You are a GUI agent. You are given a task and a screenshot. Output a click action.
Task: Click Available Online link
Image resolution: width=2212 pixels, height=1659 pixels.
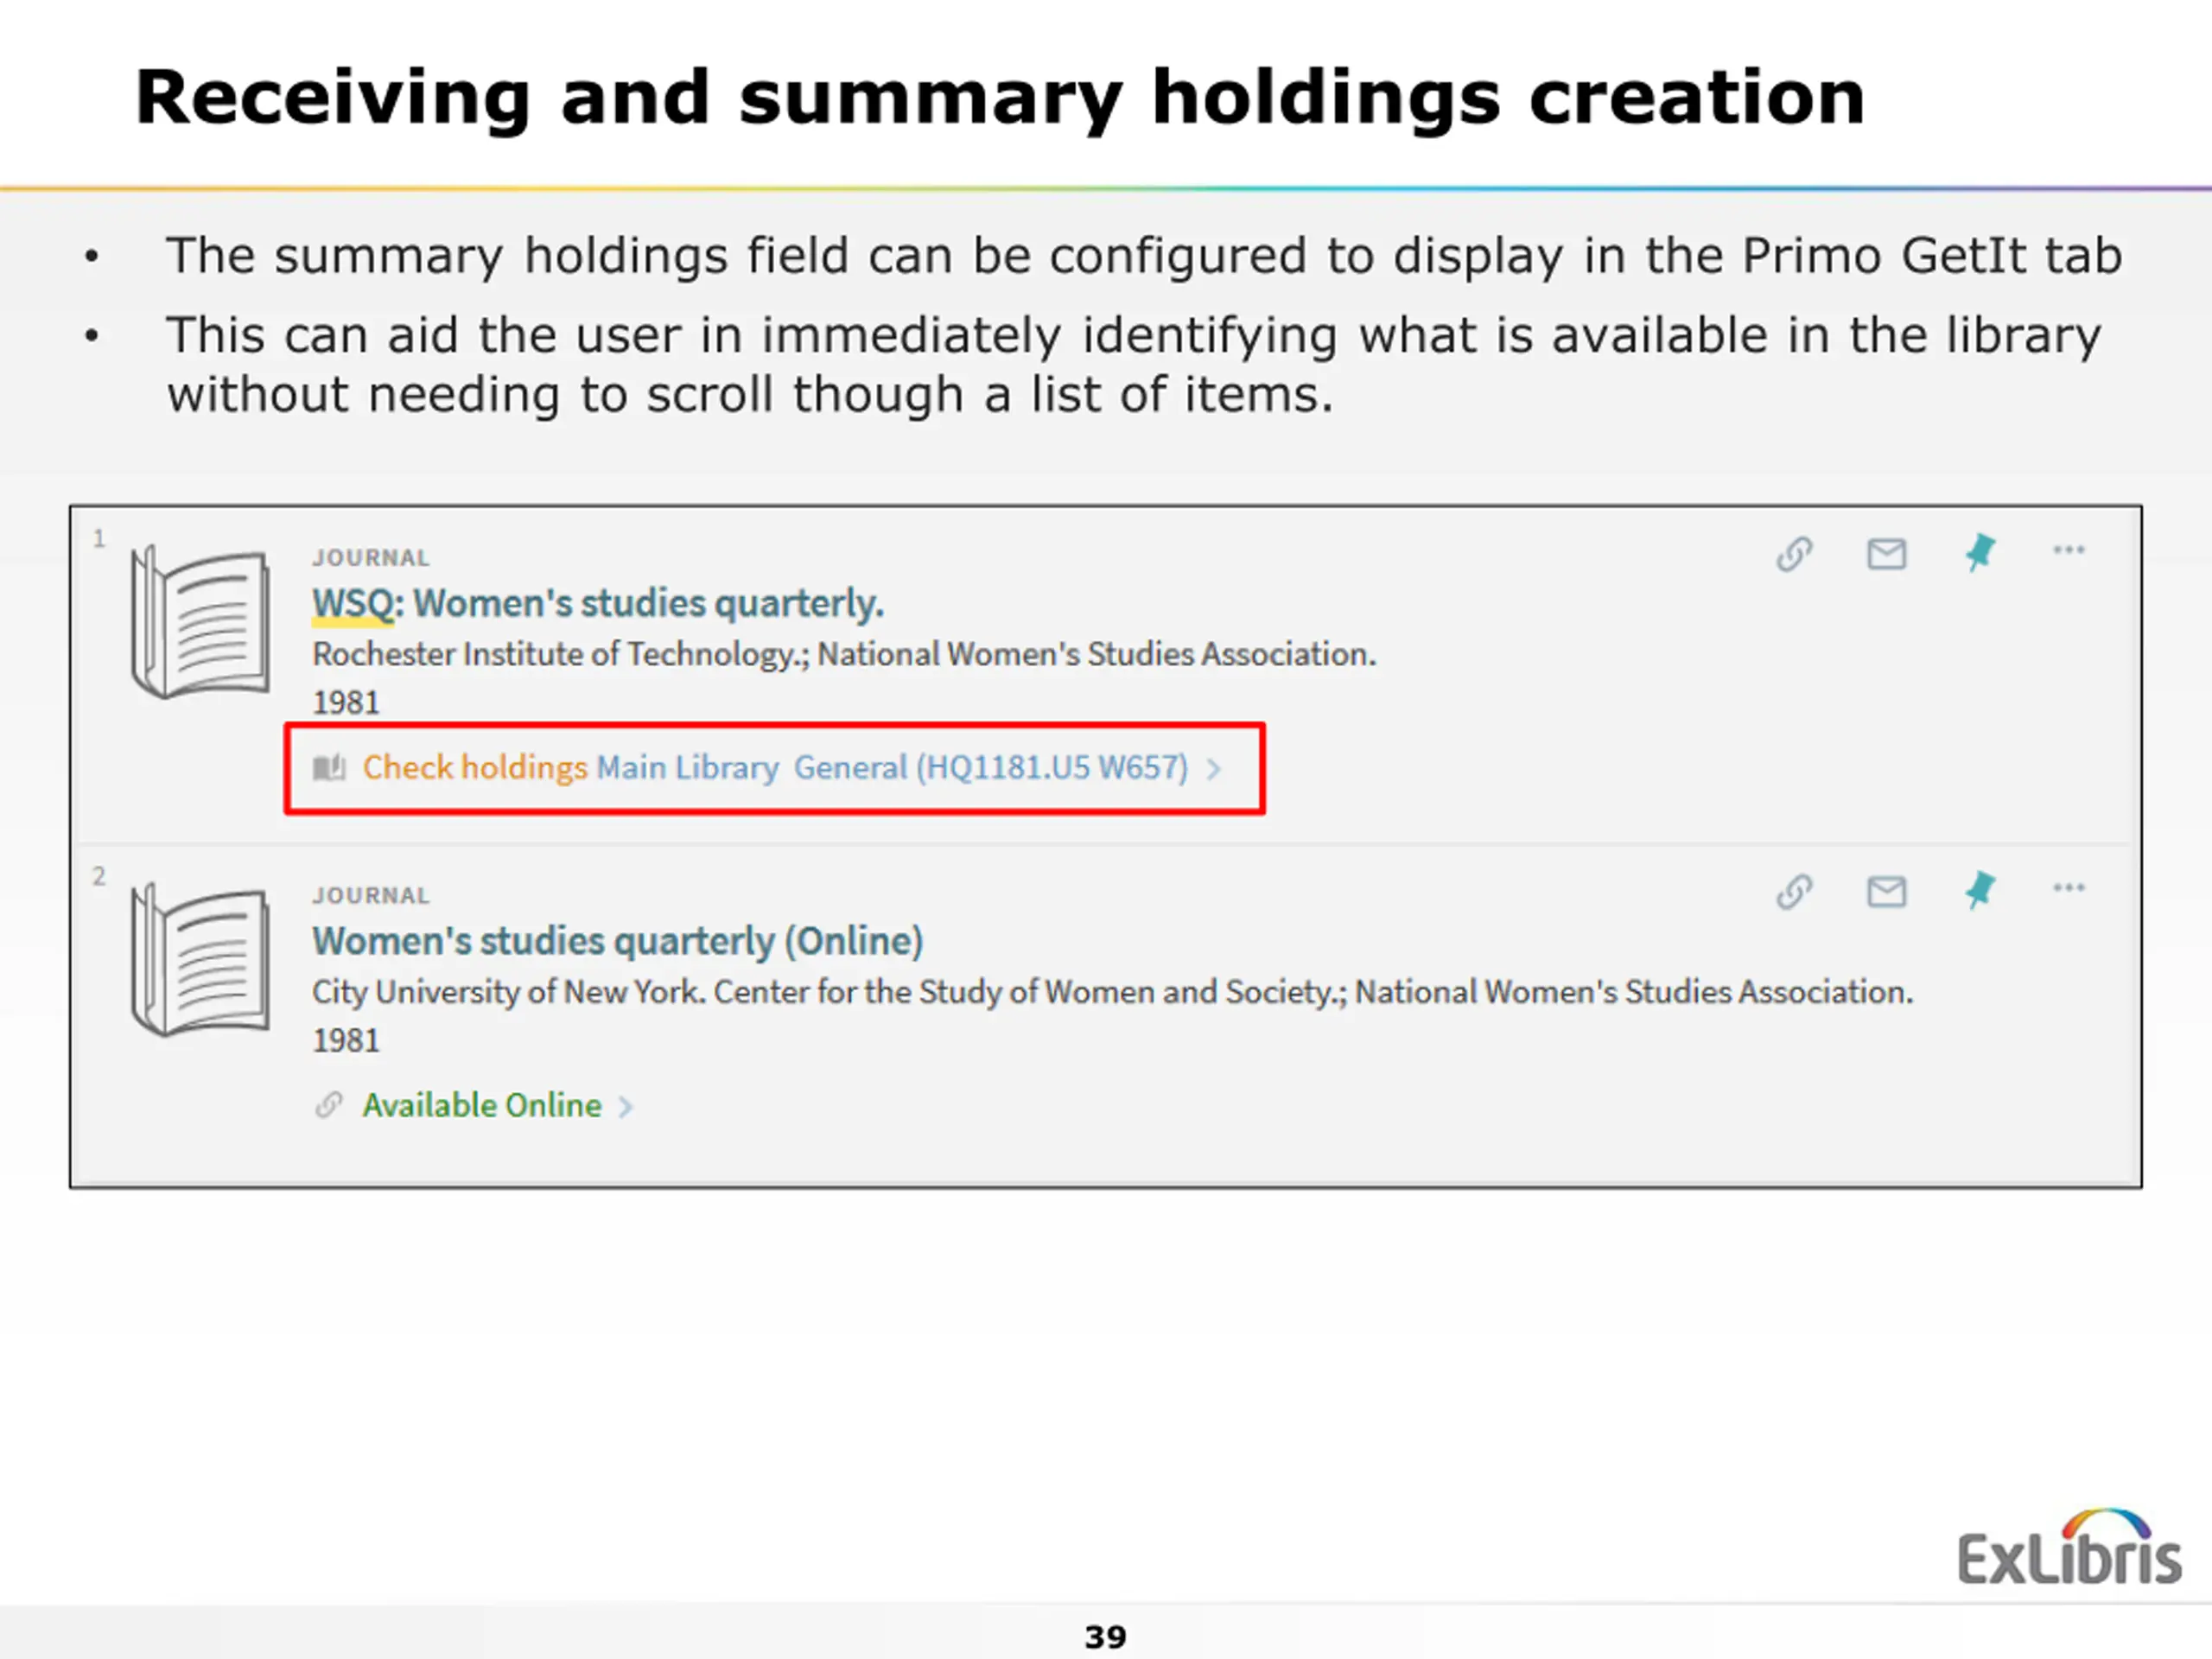point(482,1106)
